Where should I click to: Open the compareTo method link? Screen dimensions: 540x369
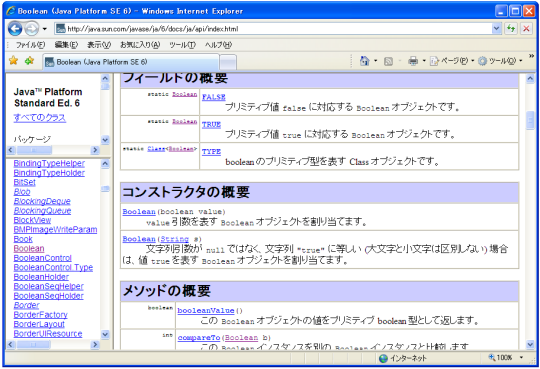click(199, 338)
